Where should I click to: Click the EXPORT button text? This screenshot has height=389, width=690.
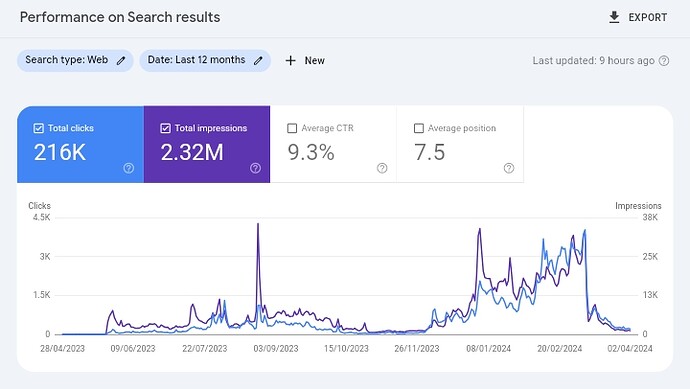click(647, 18)
